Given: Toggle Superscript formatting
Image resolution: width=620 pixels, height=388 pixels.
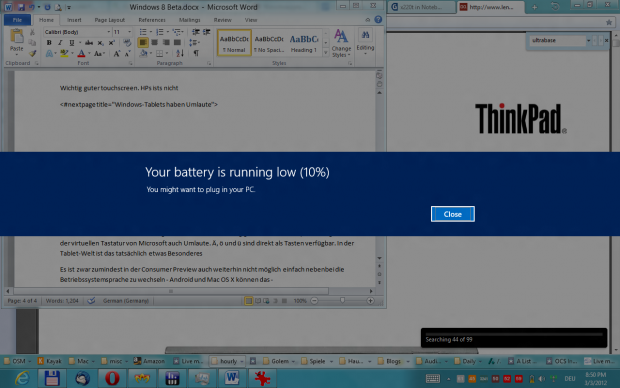Looking at the screenshot, I should [x=112, y=43].
